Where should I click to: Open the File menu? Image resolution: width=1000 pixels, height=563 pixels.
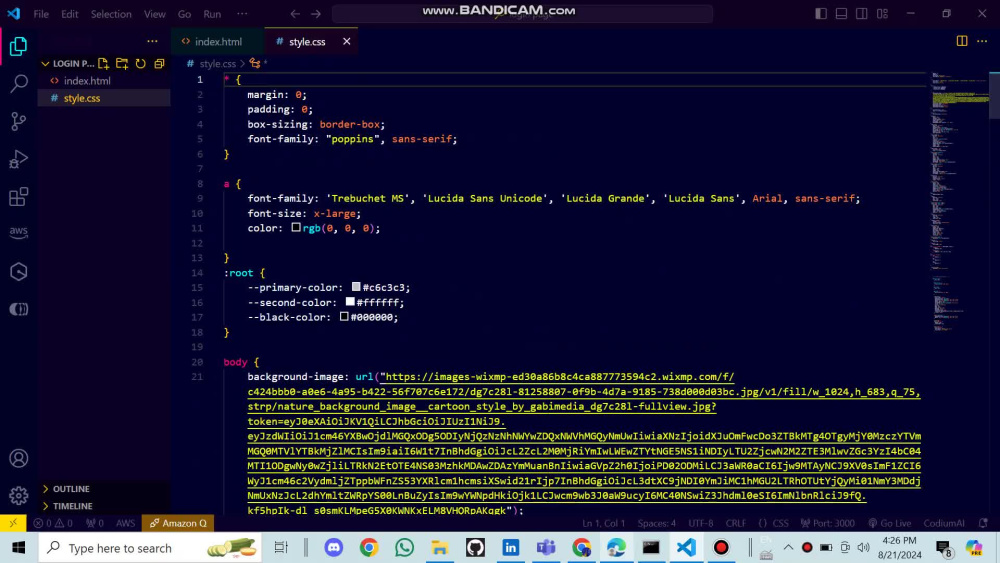(x=41, y=14)
